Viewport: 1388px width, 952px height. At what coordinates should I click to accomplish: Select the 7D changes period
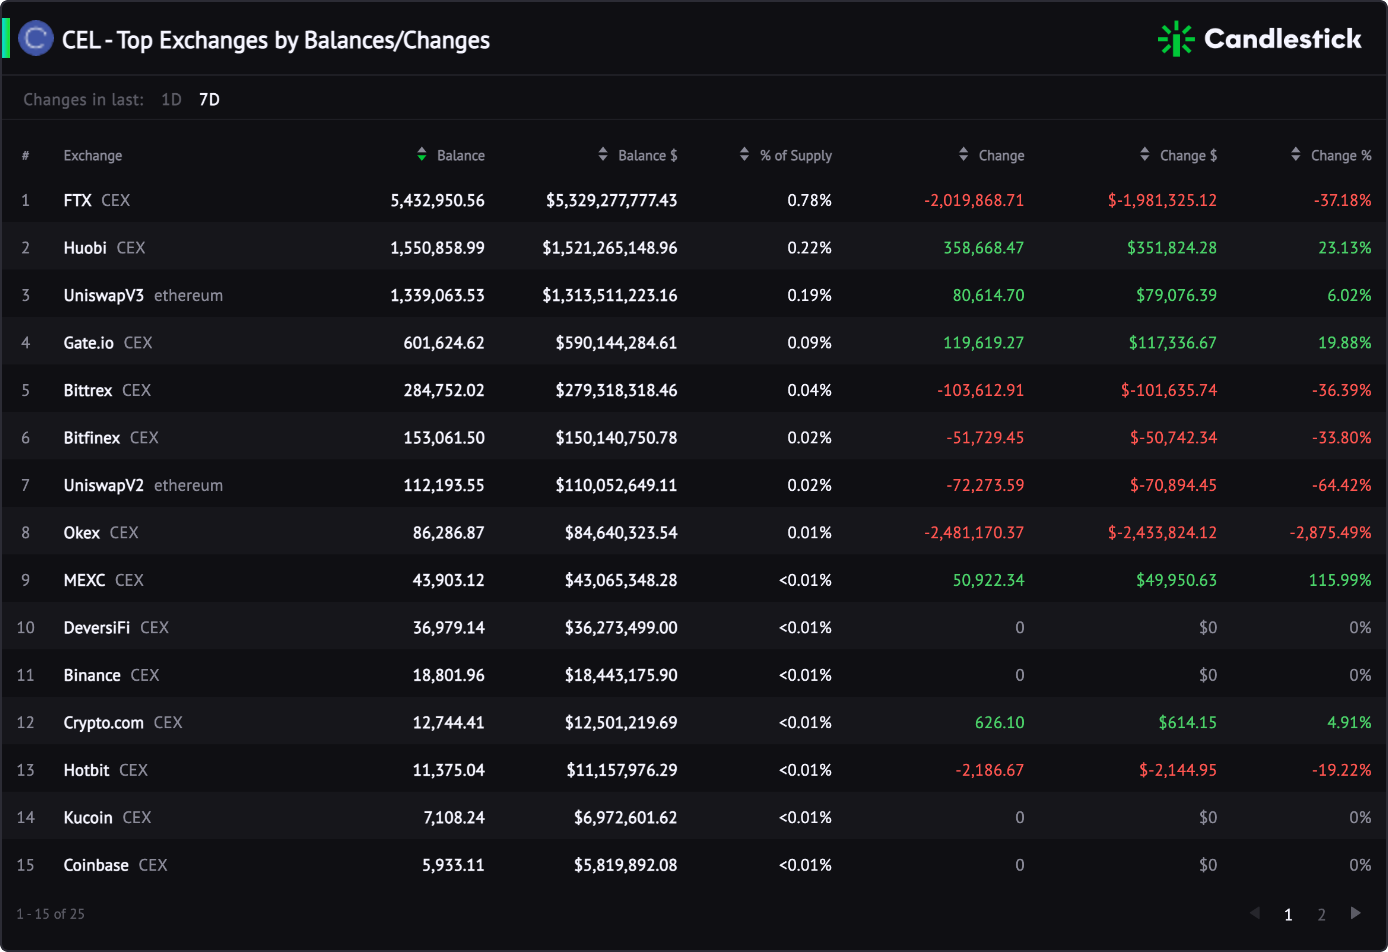click(x=209, y=99)
